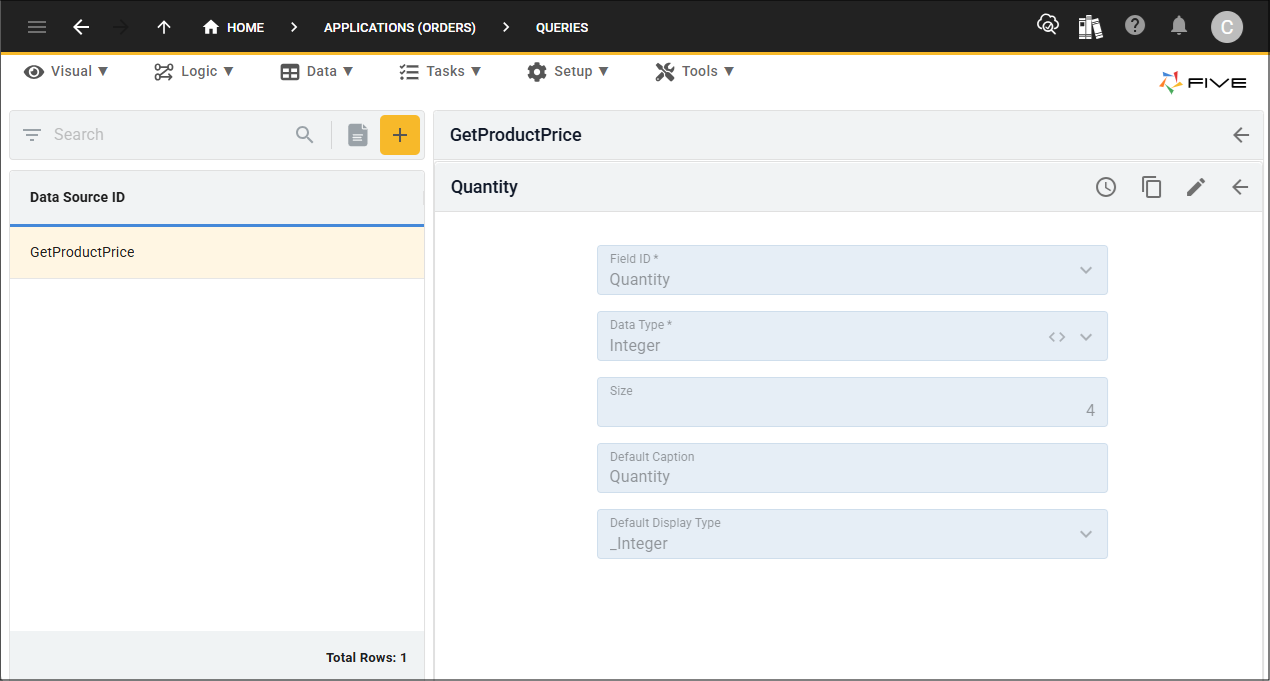The height and width of the screenshot is (681, 1270).
Task: Open the Data menu
Action: click(316, 71)
